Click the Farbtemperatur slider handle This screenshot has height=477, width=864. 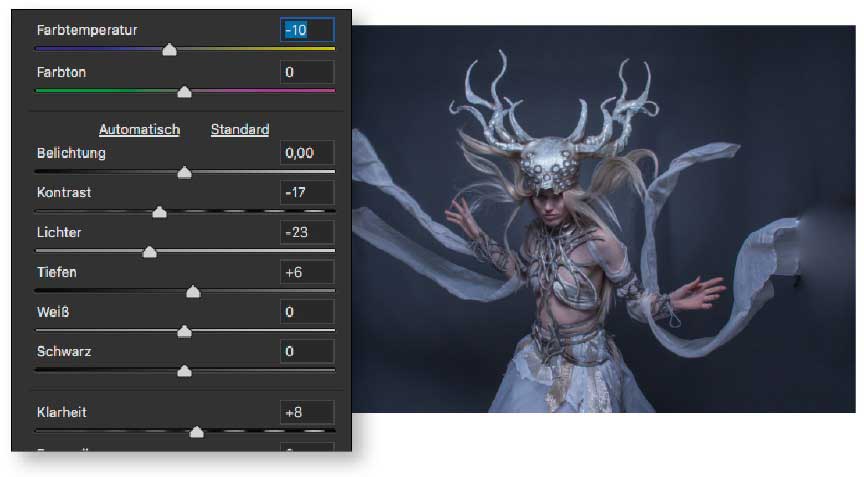[x=169, y=49]
